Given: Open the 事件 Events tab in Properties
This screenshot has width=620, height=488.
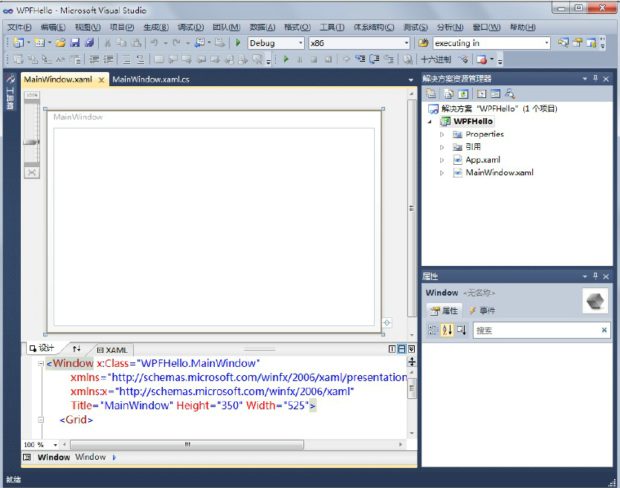Looking at the screenshot, I should (x=482, y=310).
